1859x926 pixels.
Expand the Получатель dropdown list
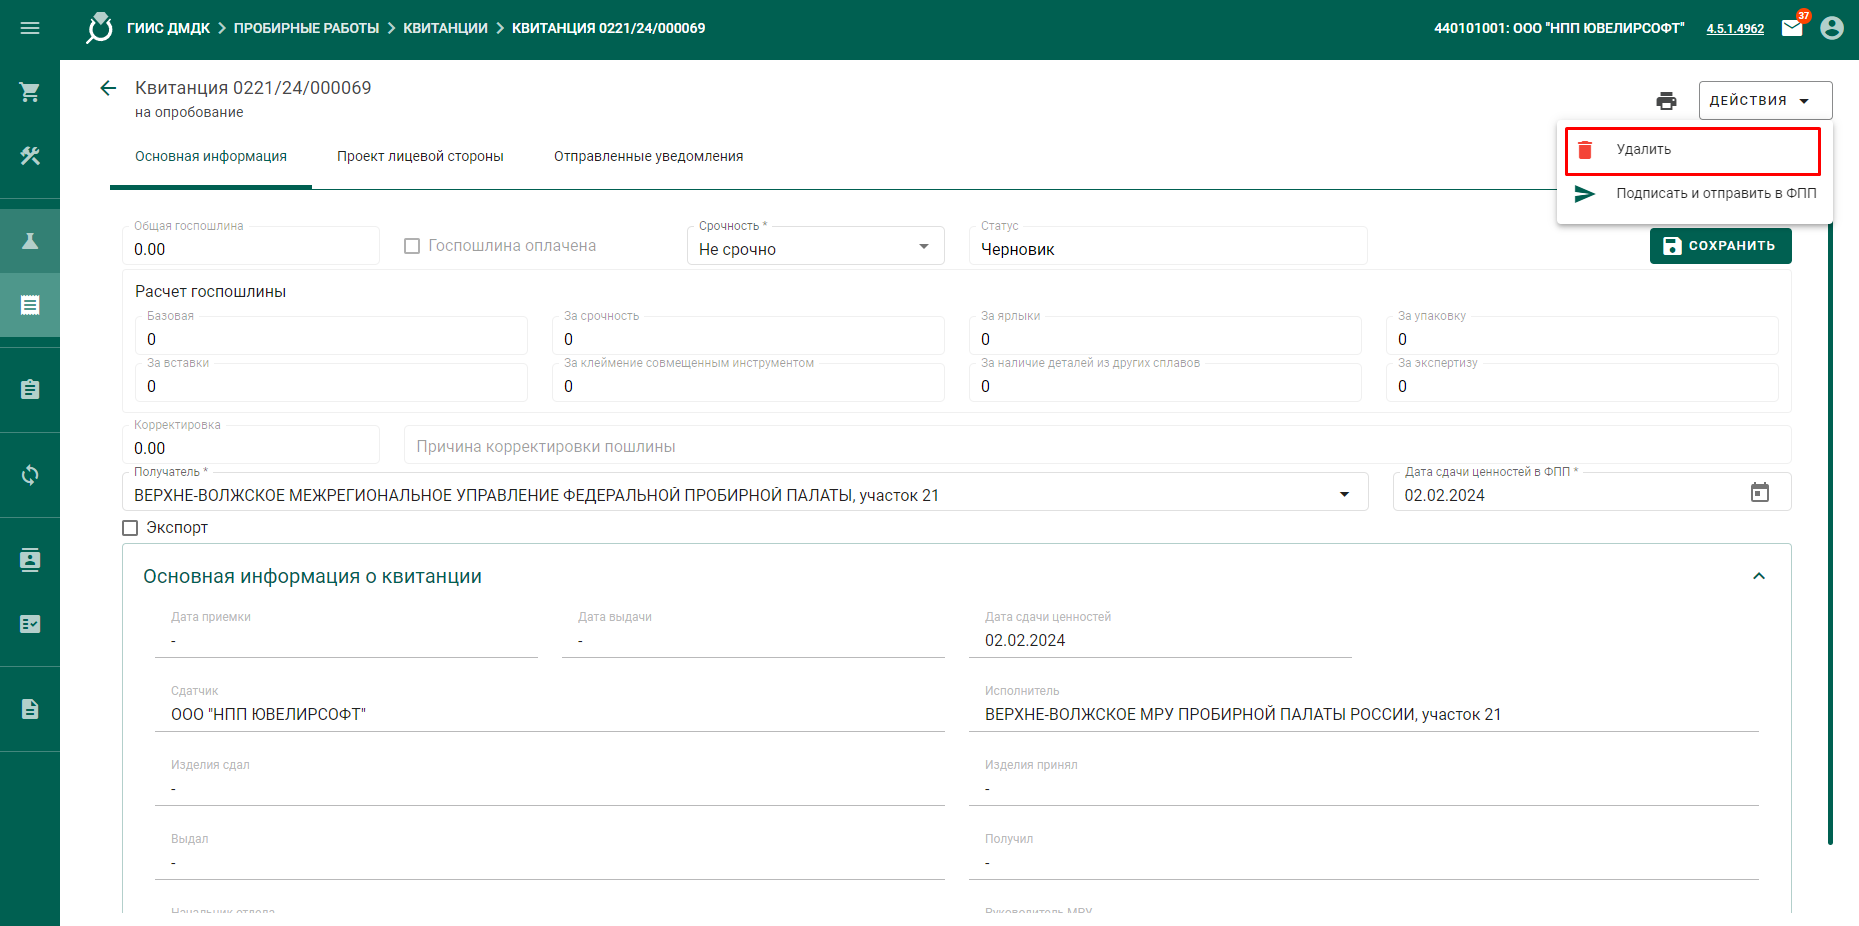point(745,492)
